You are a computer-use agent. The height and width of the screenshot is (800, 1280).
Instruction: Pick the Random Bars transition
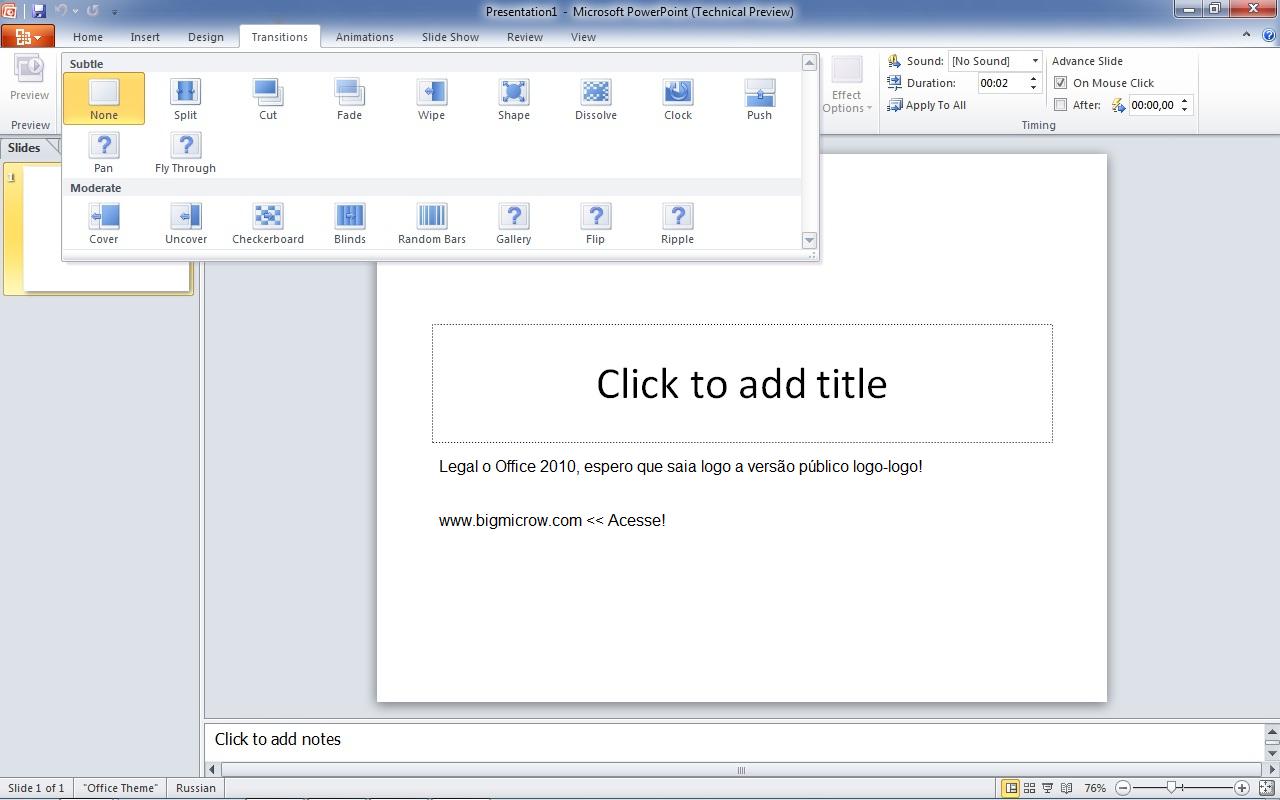432,223
